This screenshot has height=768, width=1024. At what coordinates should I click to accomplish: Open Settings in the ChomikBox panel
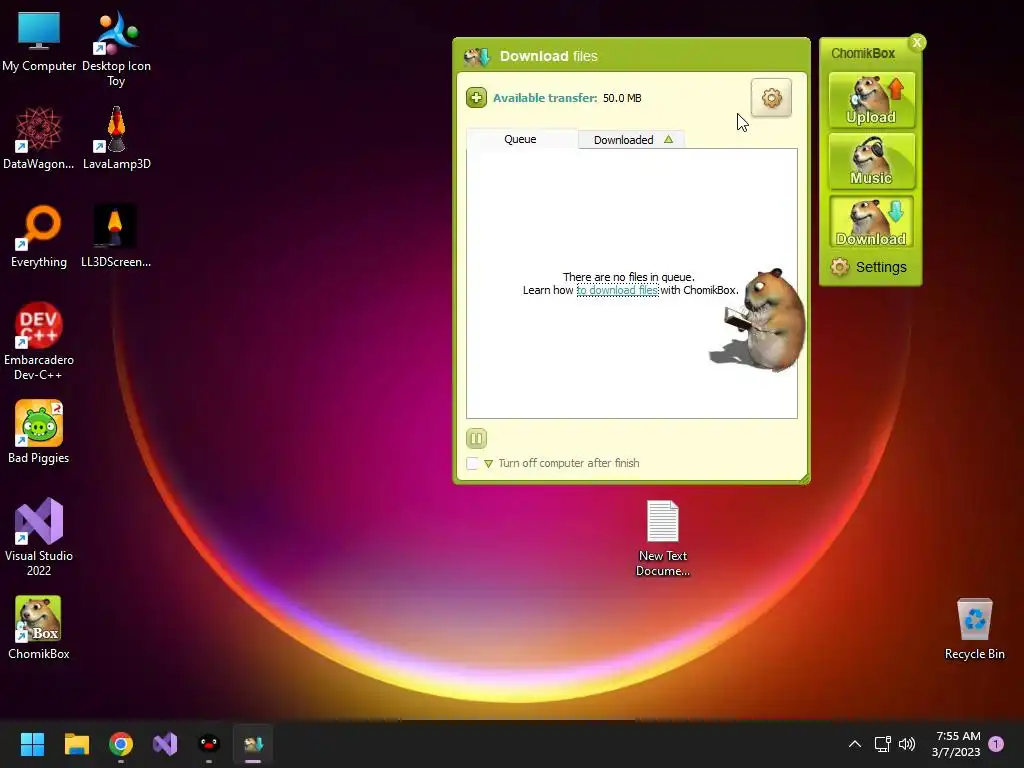click(x=869, y=267)
